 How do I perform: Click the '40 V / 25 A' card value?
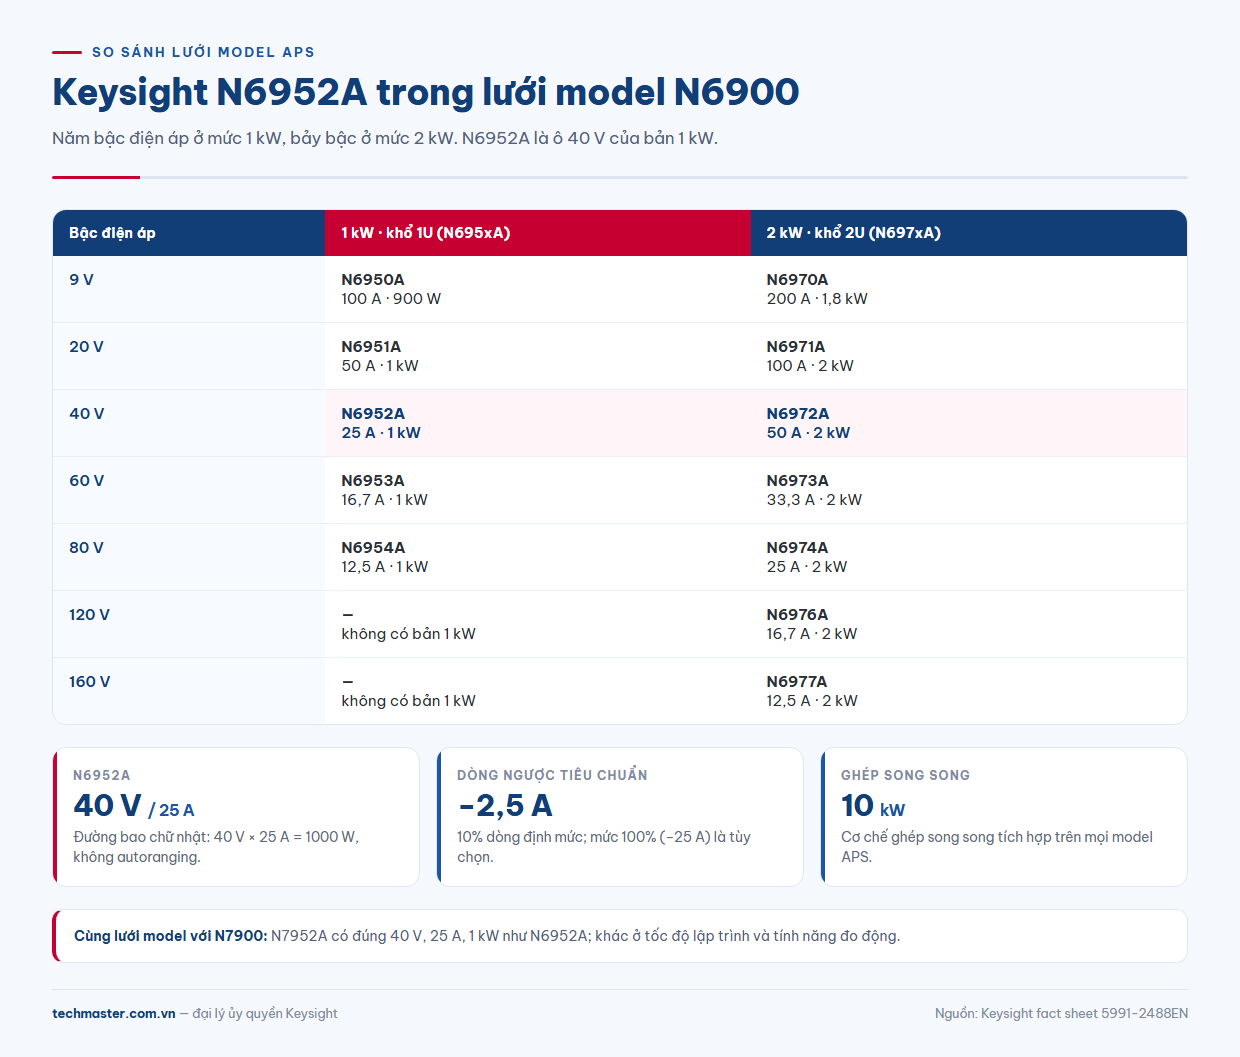pos(134,806)
